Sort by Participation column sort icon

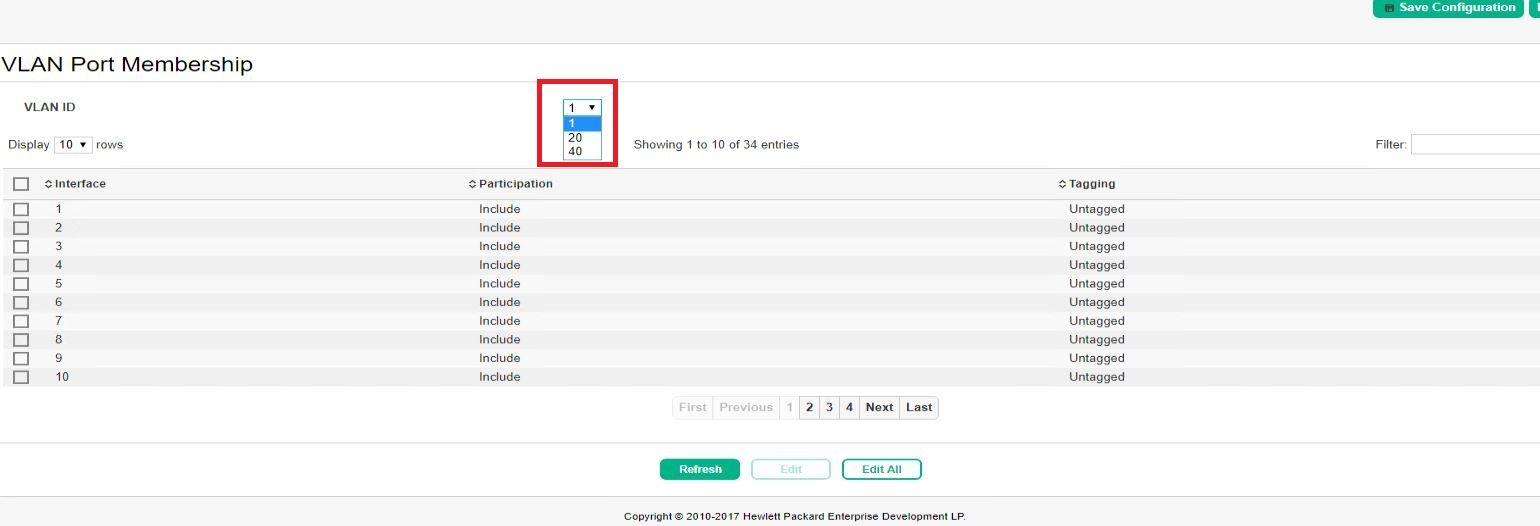tap(472, 184)
